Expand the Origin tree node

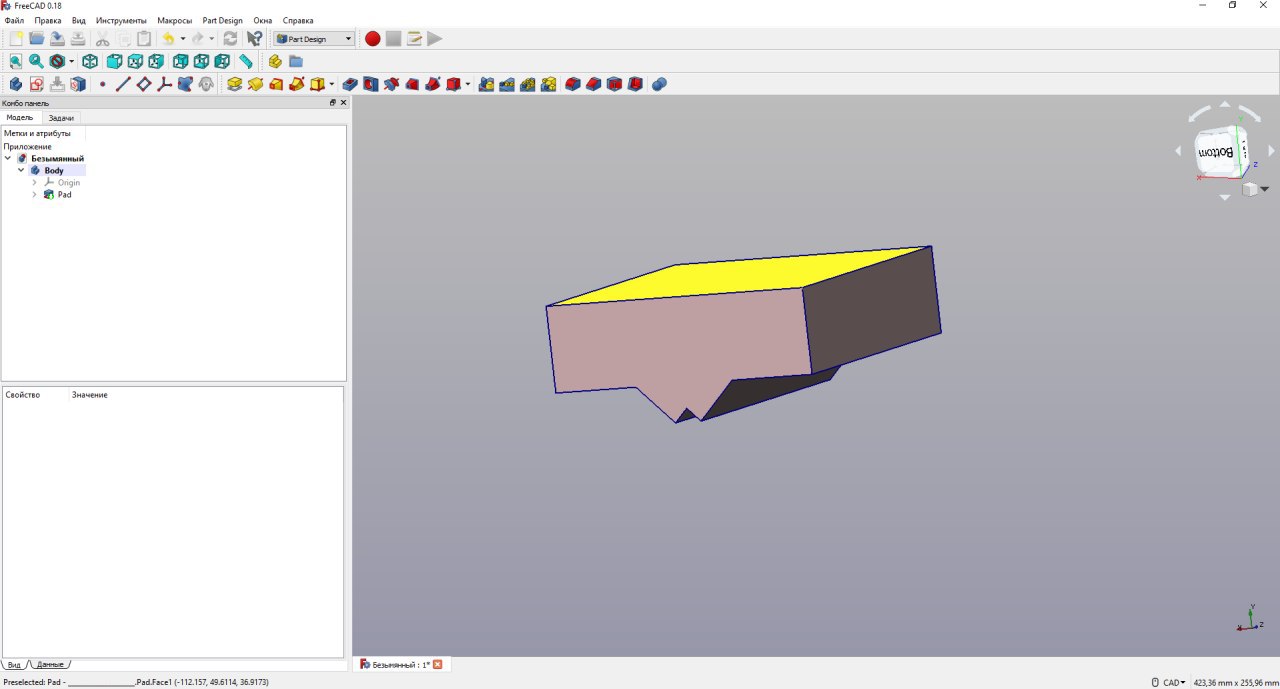(34, 182)
